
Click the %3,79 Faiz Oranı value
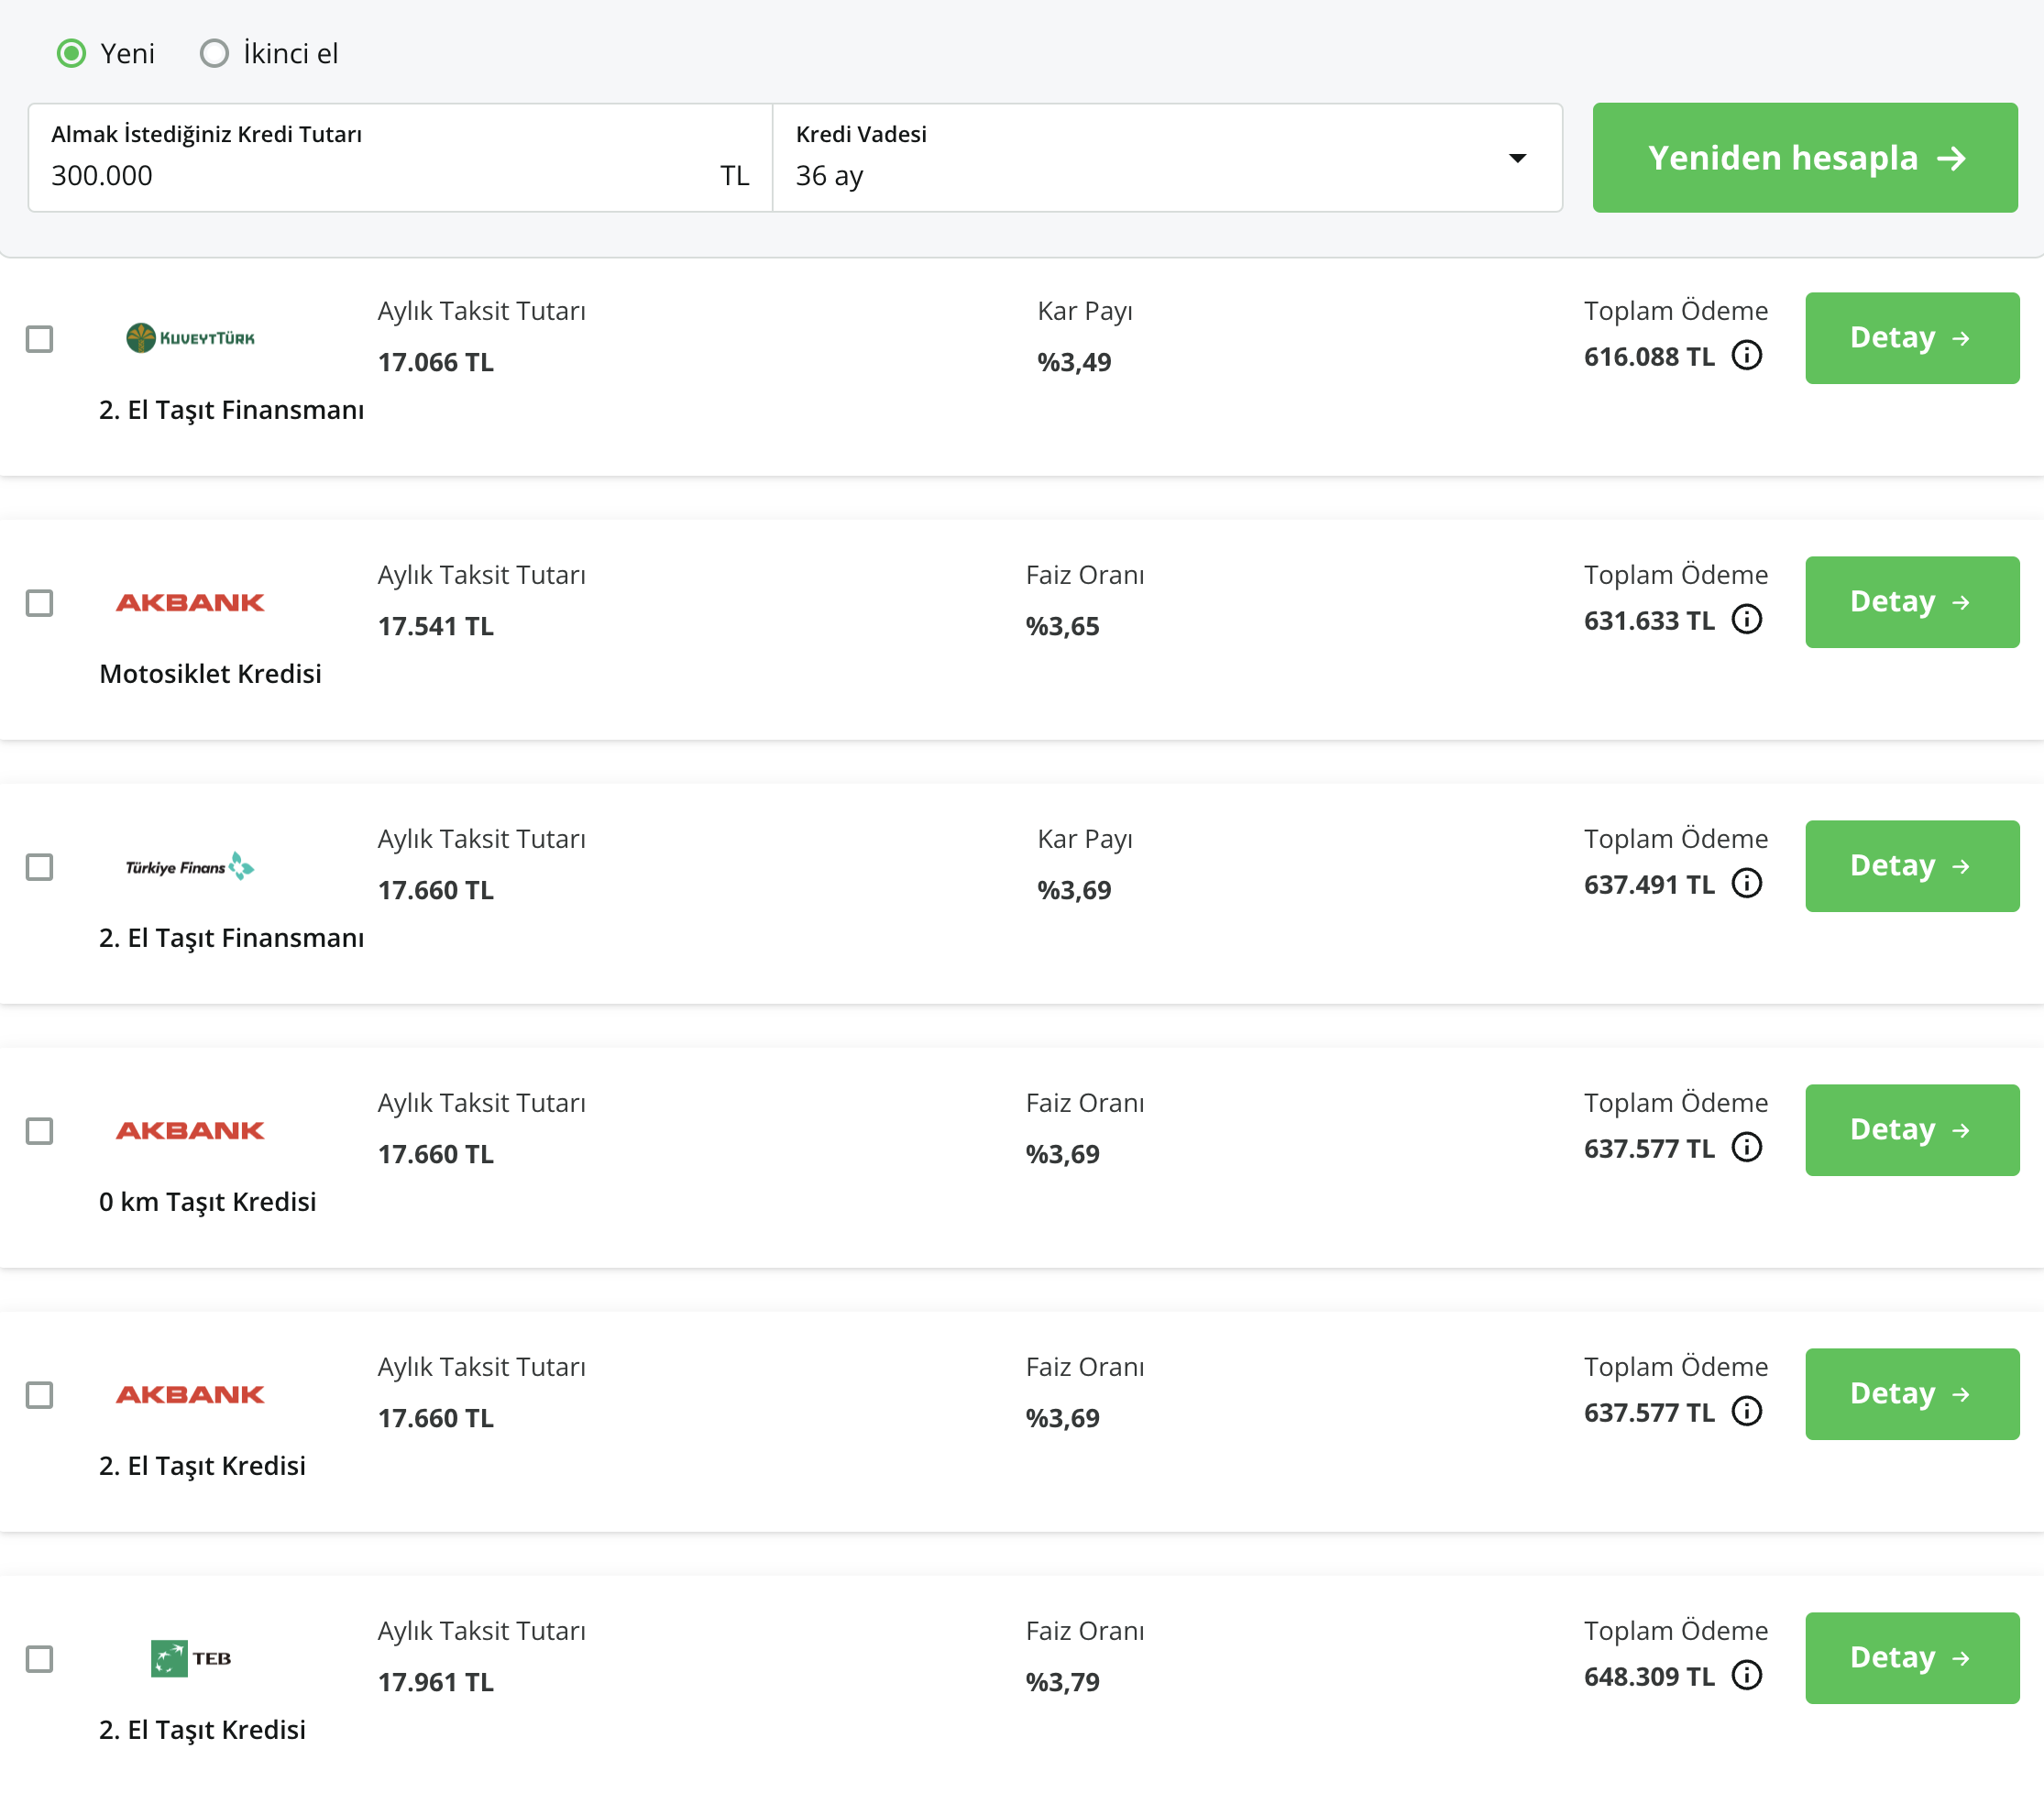point(1062,1682)
